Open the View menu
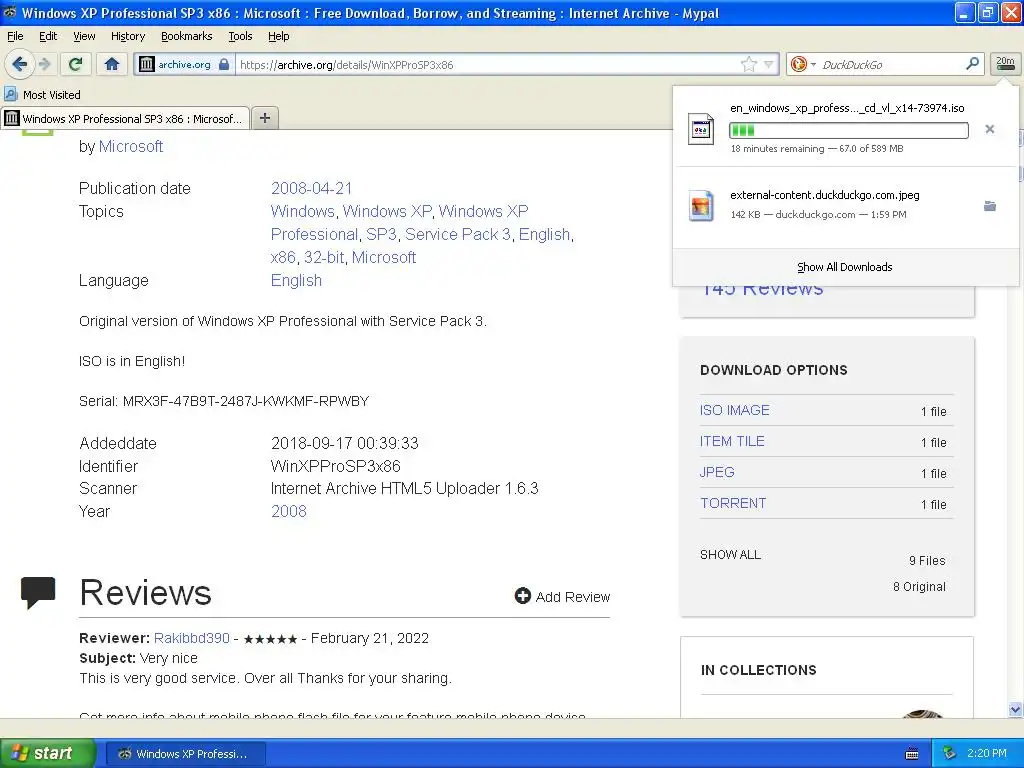The height and width of the screenshot is (768, 1024). pyautogui.click(x=84, y=36)
